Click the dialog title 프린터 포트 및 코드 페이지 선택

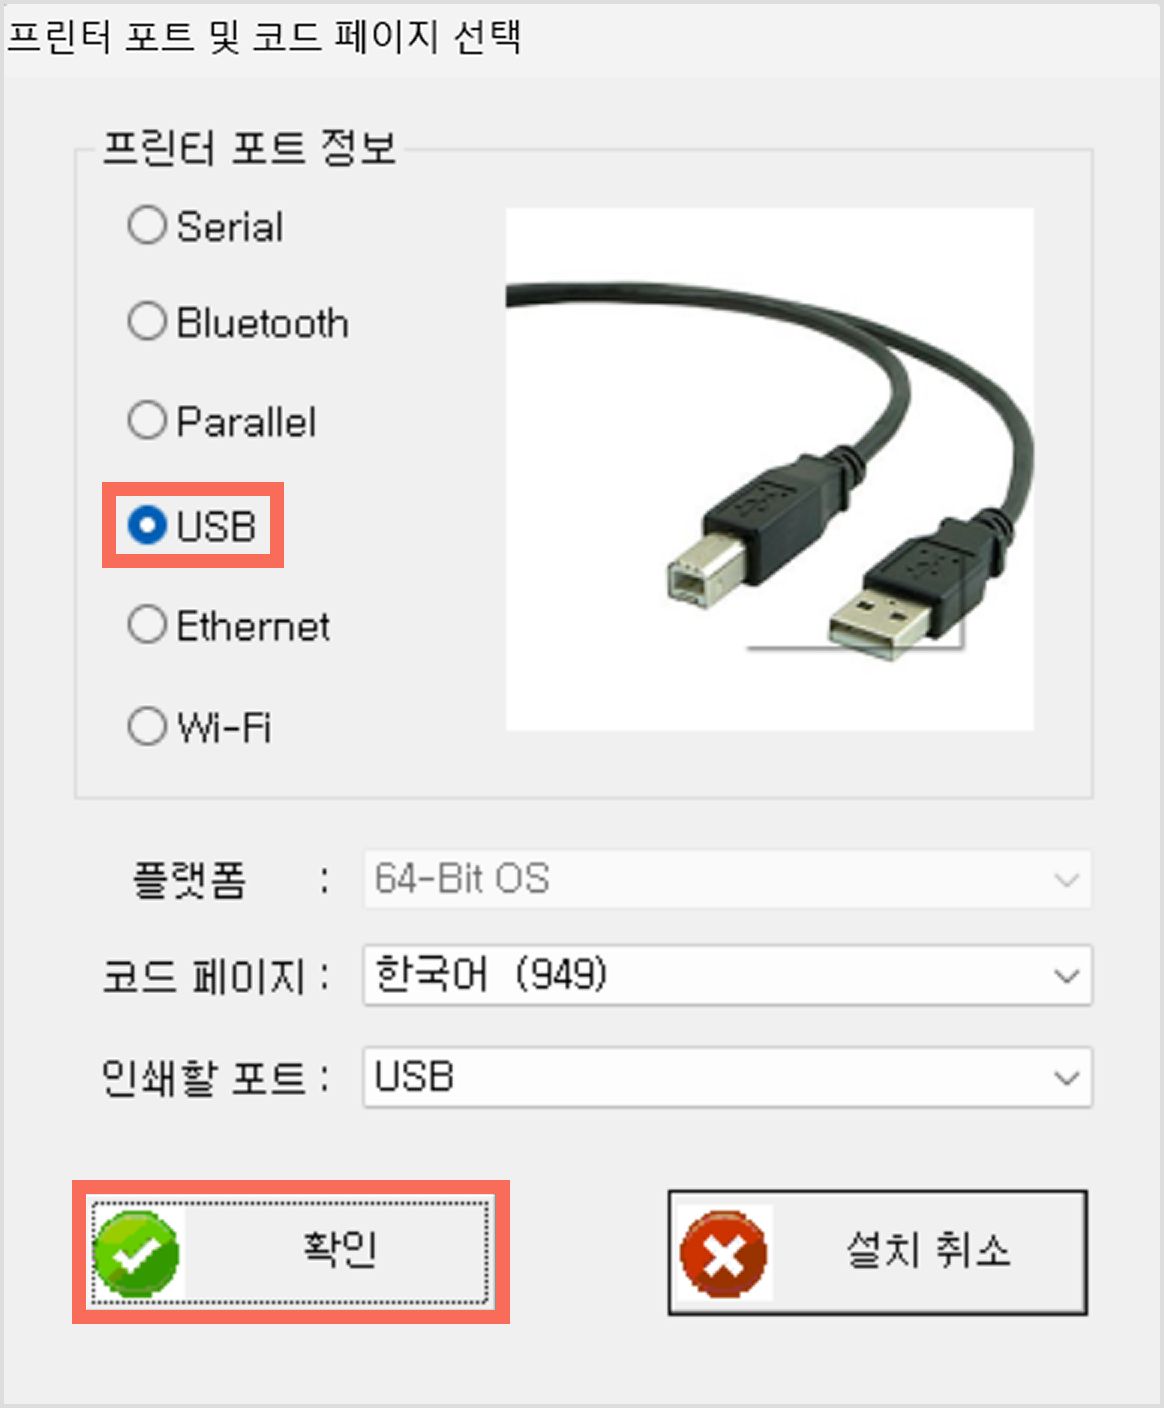[x=264, y=37]
